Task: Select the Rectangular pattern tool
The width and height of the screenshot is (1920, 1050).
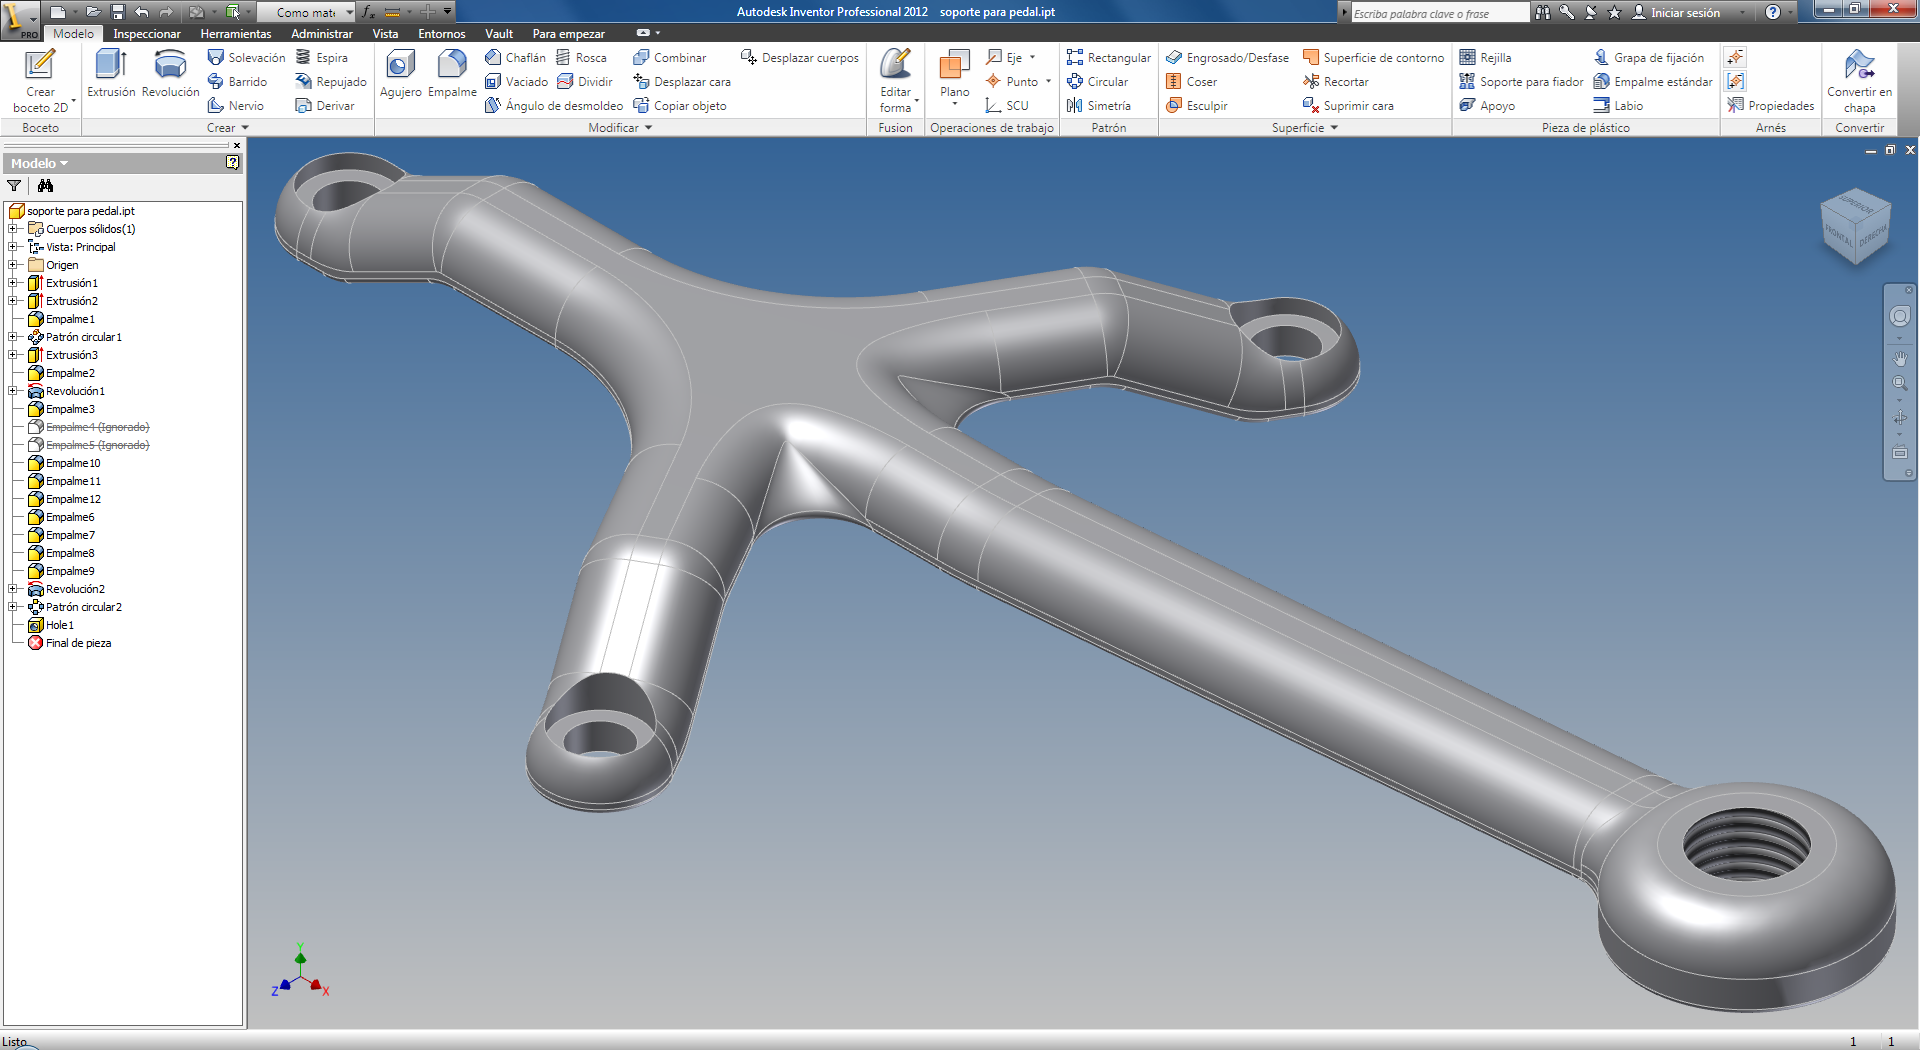Action: click(1108, 58)
